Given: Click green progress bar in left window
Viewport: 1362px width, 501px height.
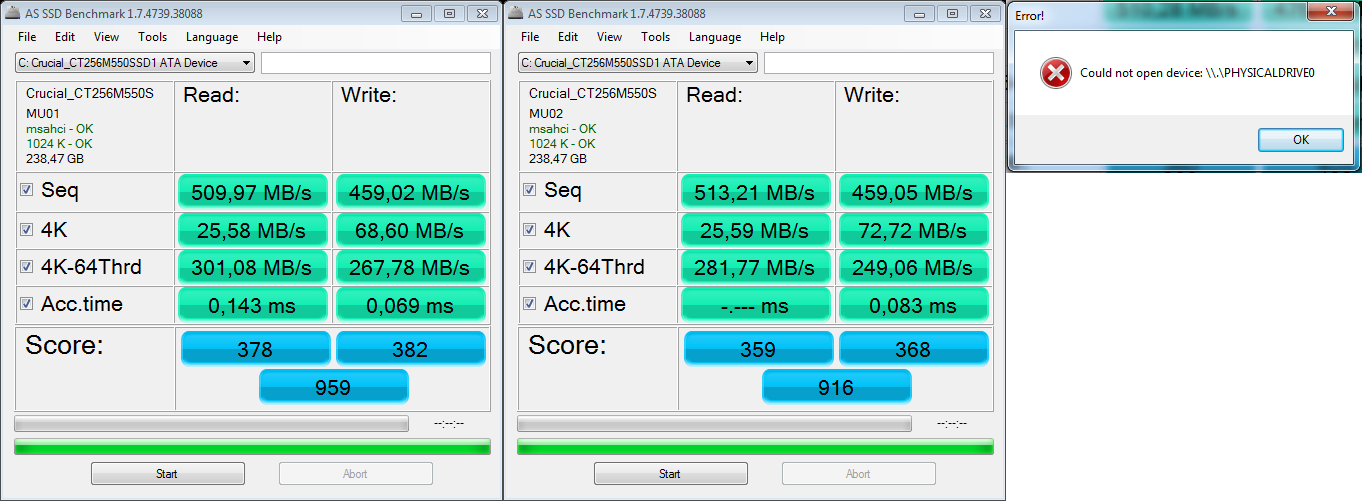Looking at the screenshot, I should [252, 447].
